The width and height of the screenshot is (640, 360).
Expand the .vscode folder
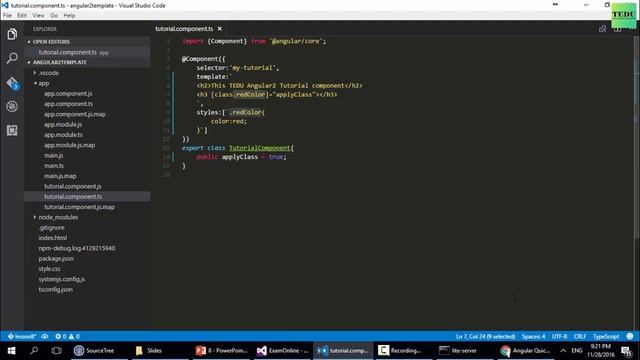click(x=49, y=73)
